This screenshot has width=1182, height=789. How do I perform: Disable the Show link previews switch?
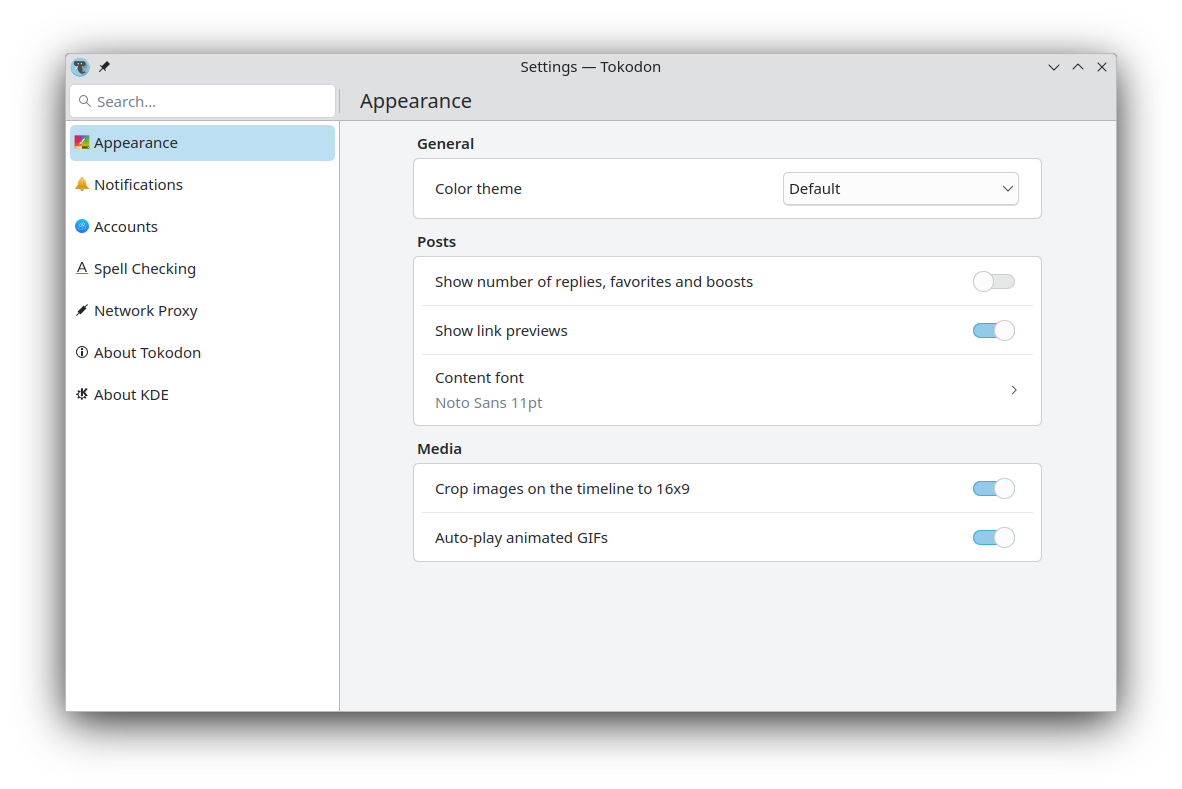[x=993, y=331]
